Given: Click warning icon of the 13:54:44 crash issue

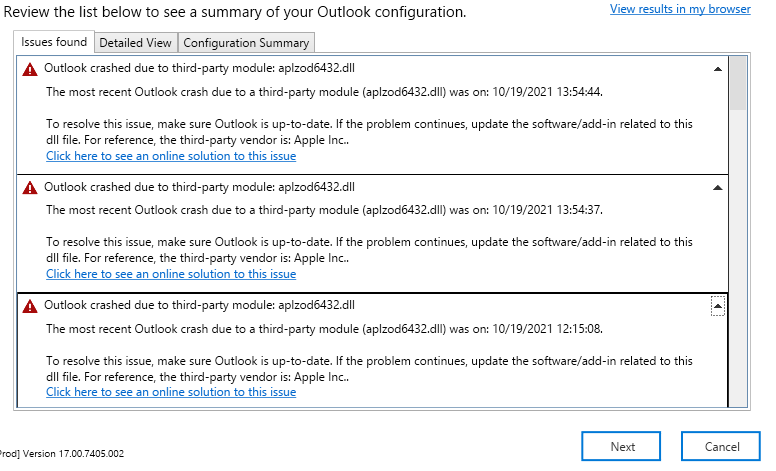Looking at the screenshot, I should tap(30, 70).
